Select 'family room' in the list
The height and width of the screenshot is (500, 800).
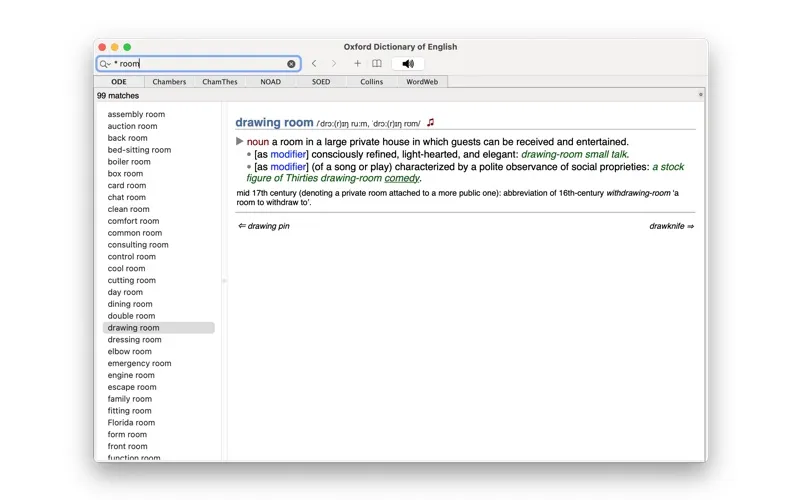tap(130, 399)
